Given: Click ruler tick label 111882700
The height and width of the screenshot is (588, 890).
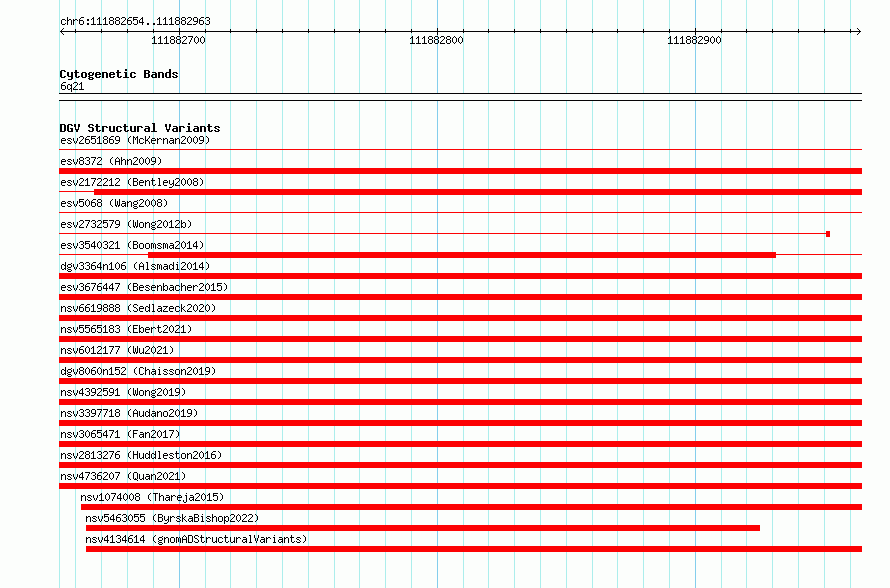Looking at the screenshot, I should tap(178, 40).
